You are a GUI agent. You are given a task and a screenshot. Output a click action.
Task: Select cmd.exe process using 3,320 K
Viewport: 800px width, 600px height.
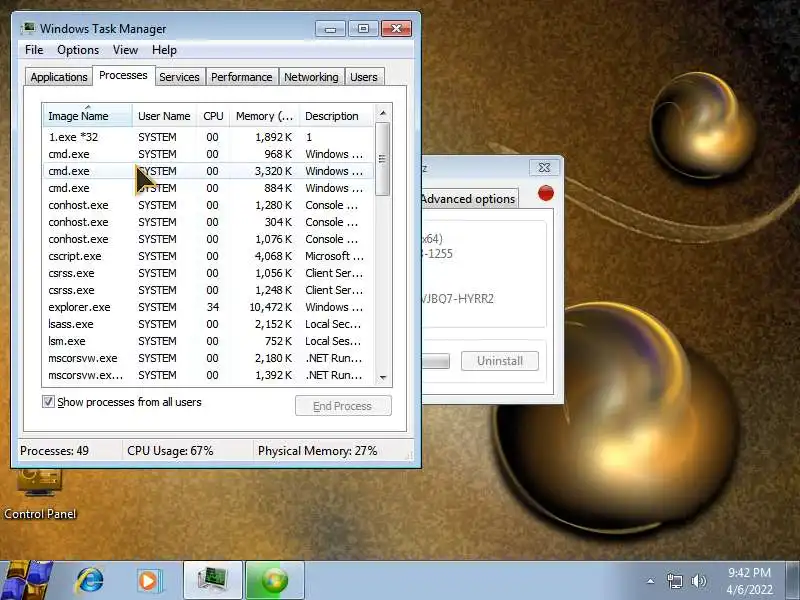208,171
